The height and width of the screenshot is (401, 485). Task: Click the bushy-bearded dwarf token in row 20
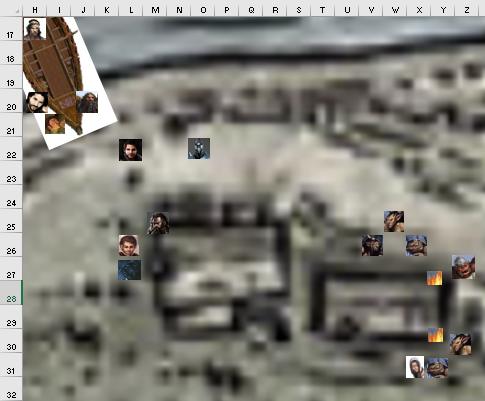(x=87, y=102)
